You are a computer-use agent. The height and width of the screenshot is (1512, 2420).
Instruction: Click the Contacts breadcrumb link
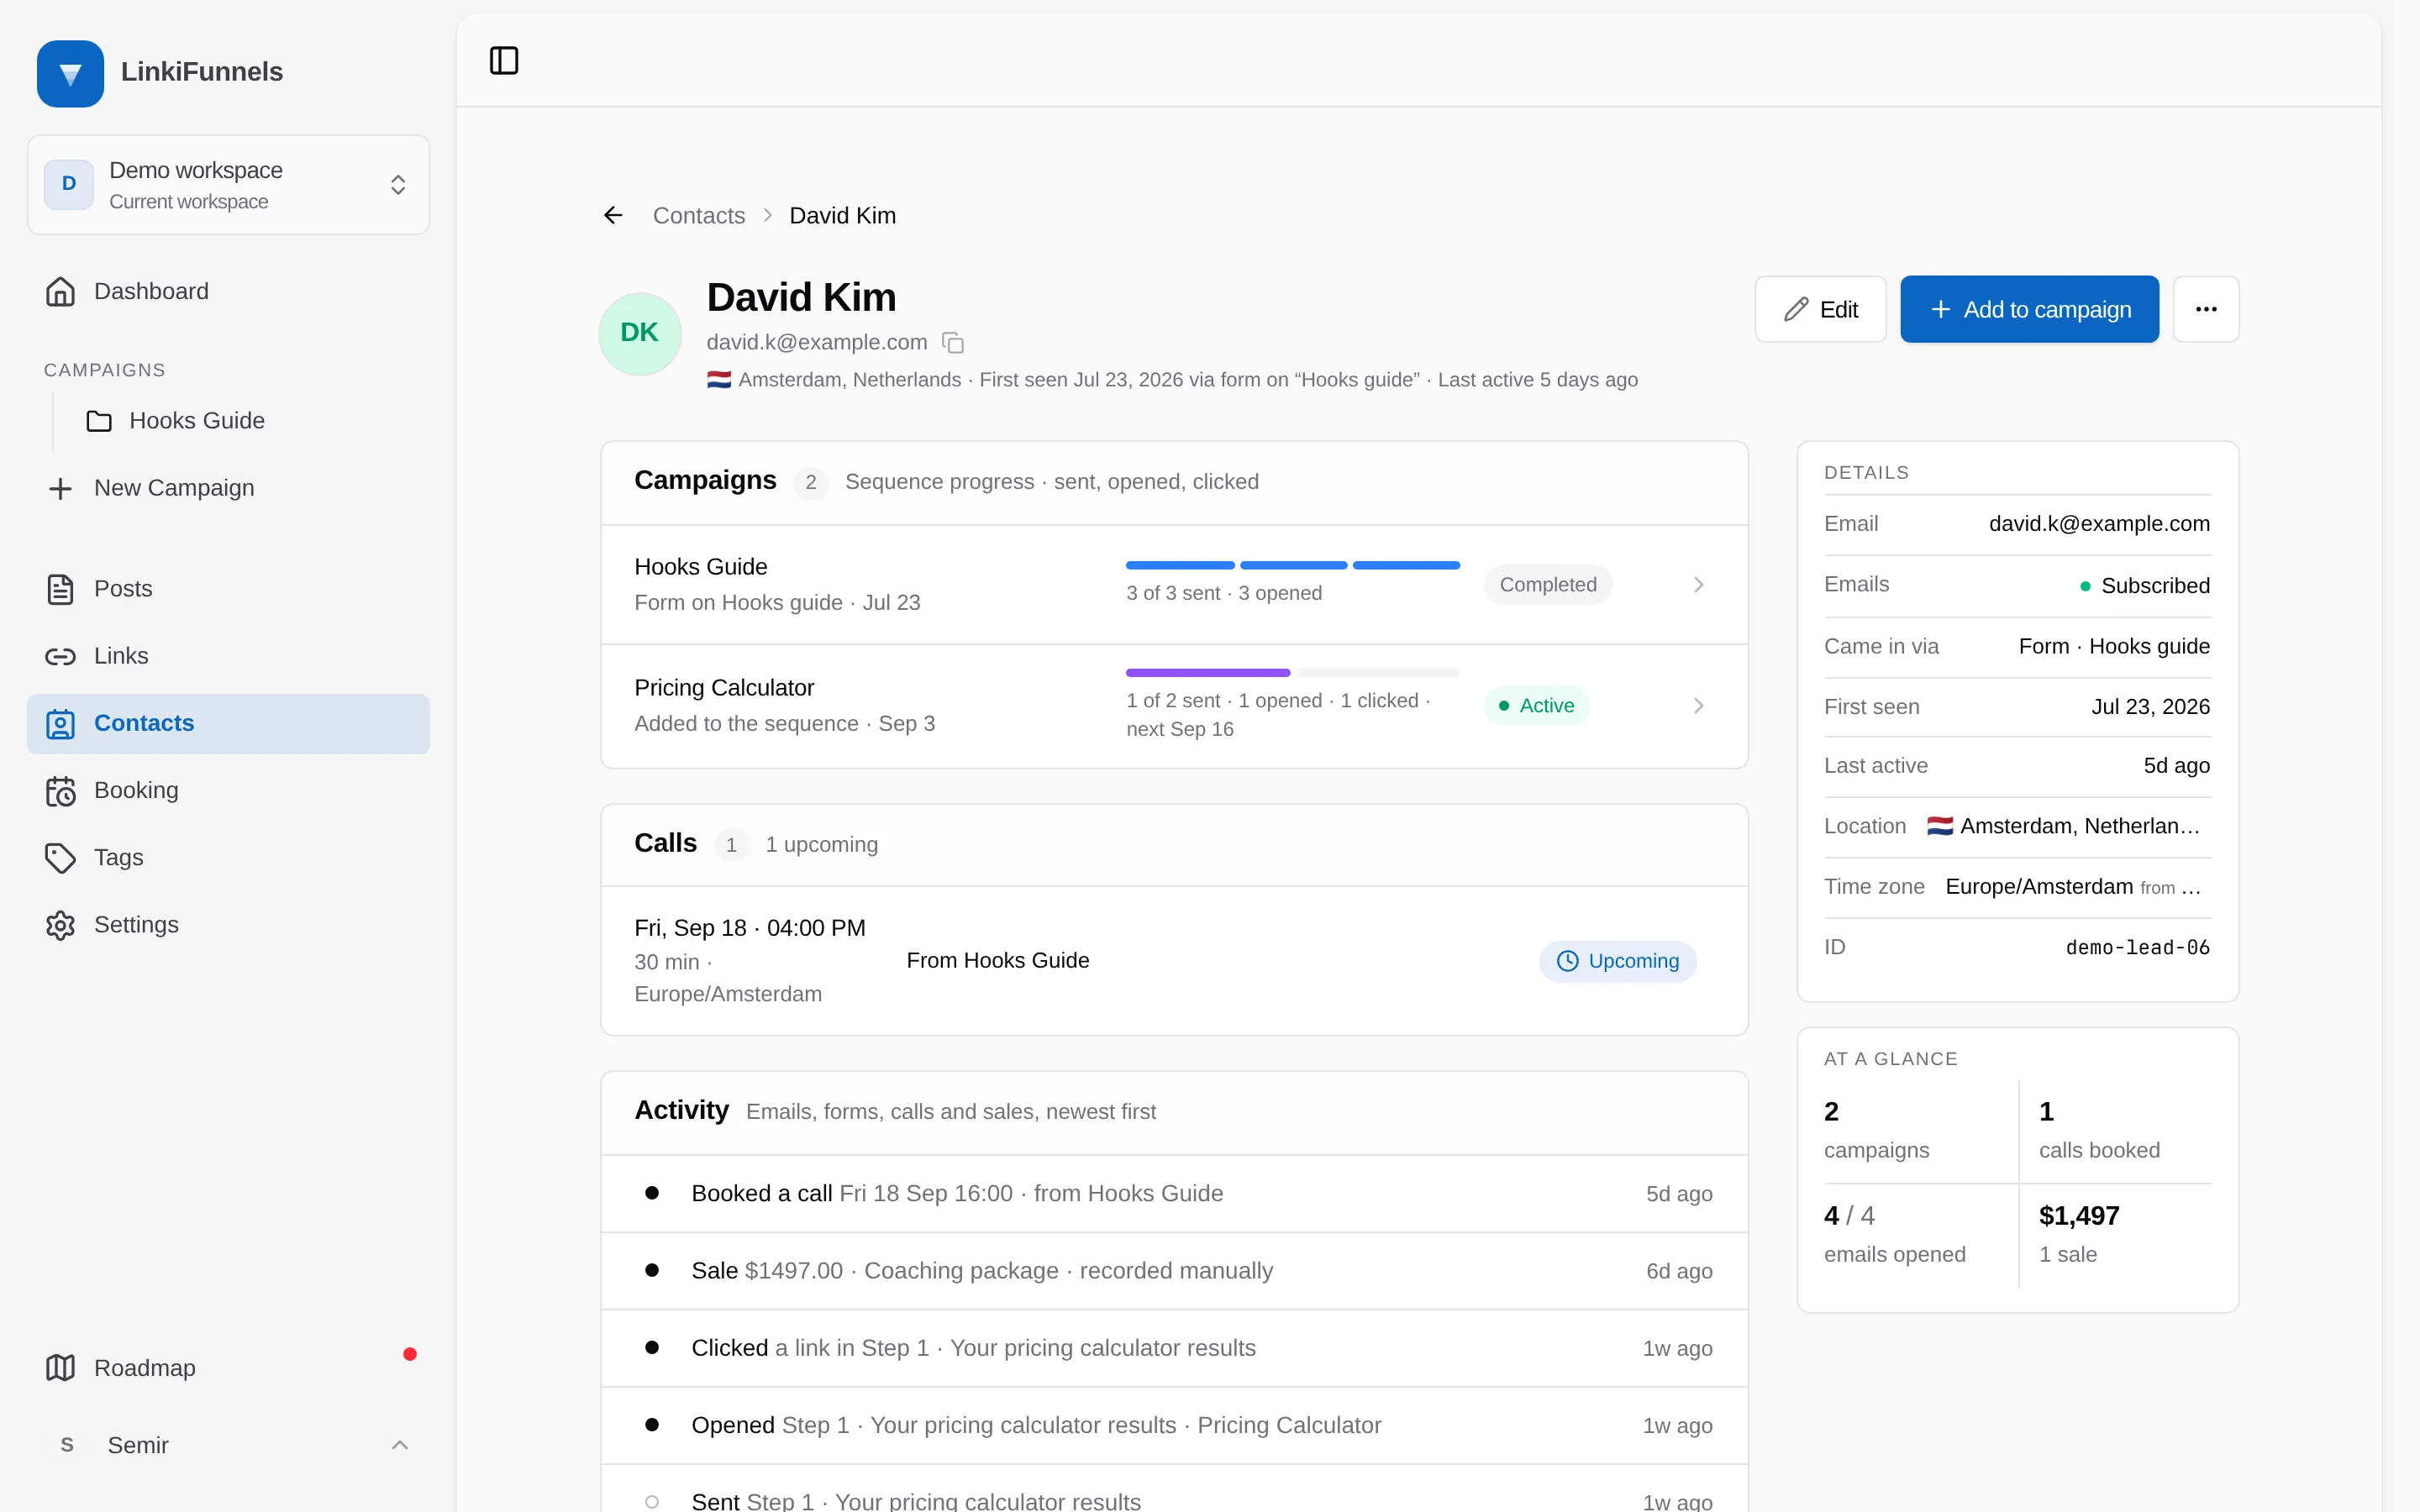(x=698, y=215)
